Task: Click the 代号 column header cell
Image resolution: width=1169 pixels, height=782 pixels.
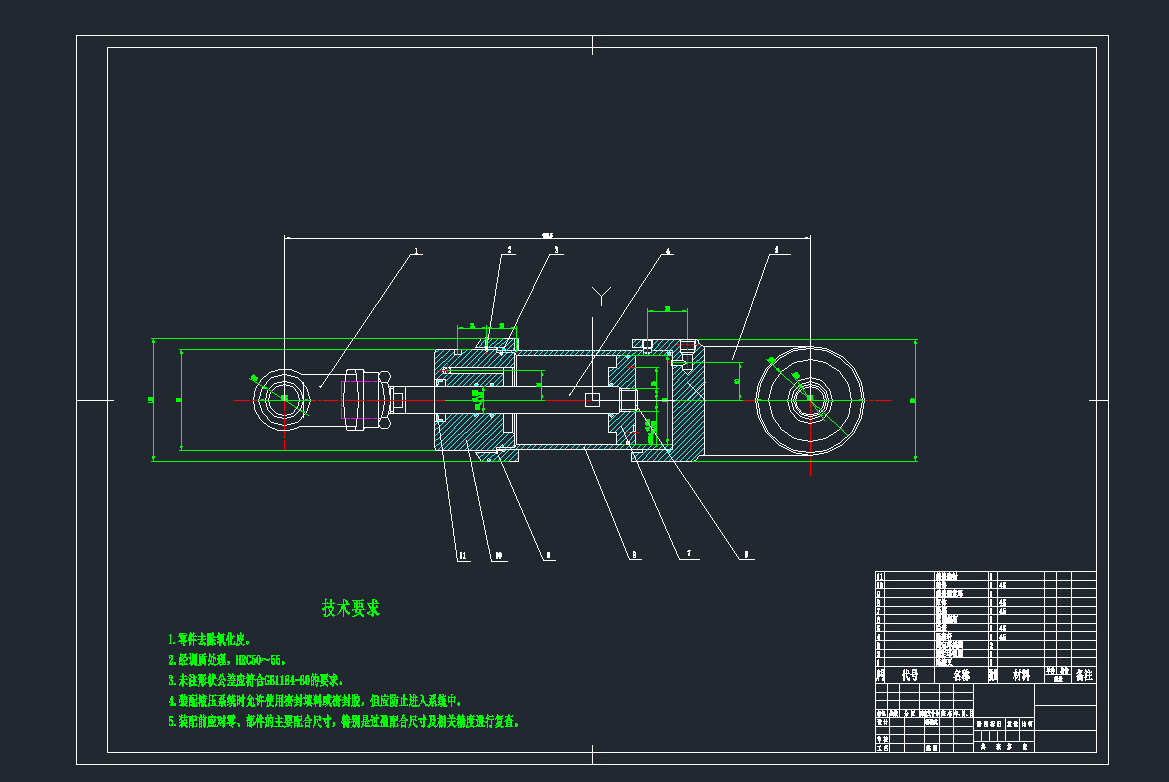Action: coord(908,674)
